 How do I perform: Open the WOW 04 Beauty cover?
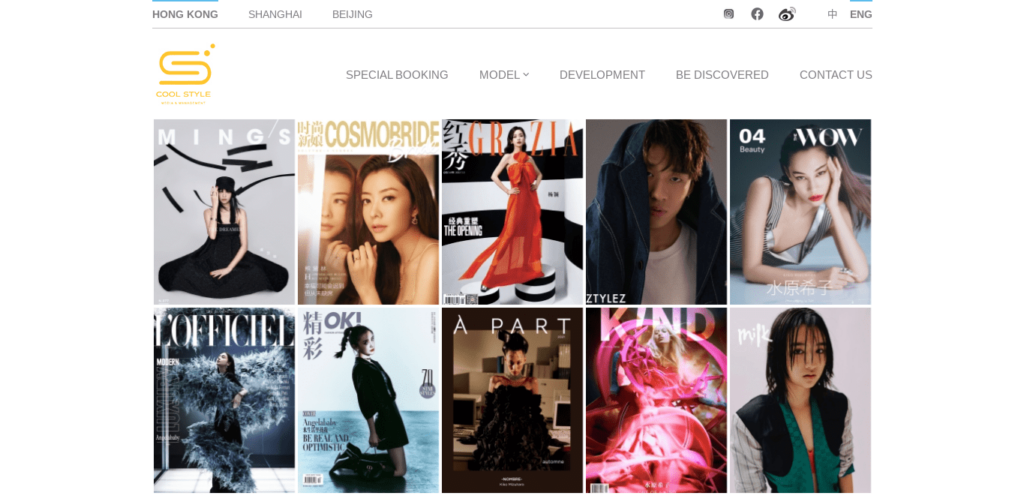pyautogui.click(x=800, y=211)
